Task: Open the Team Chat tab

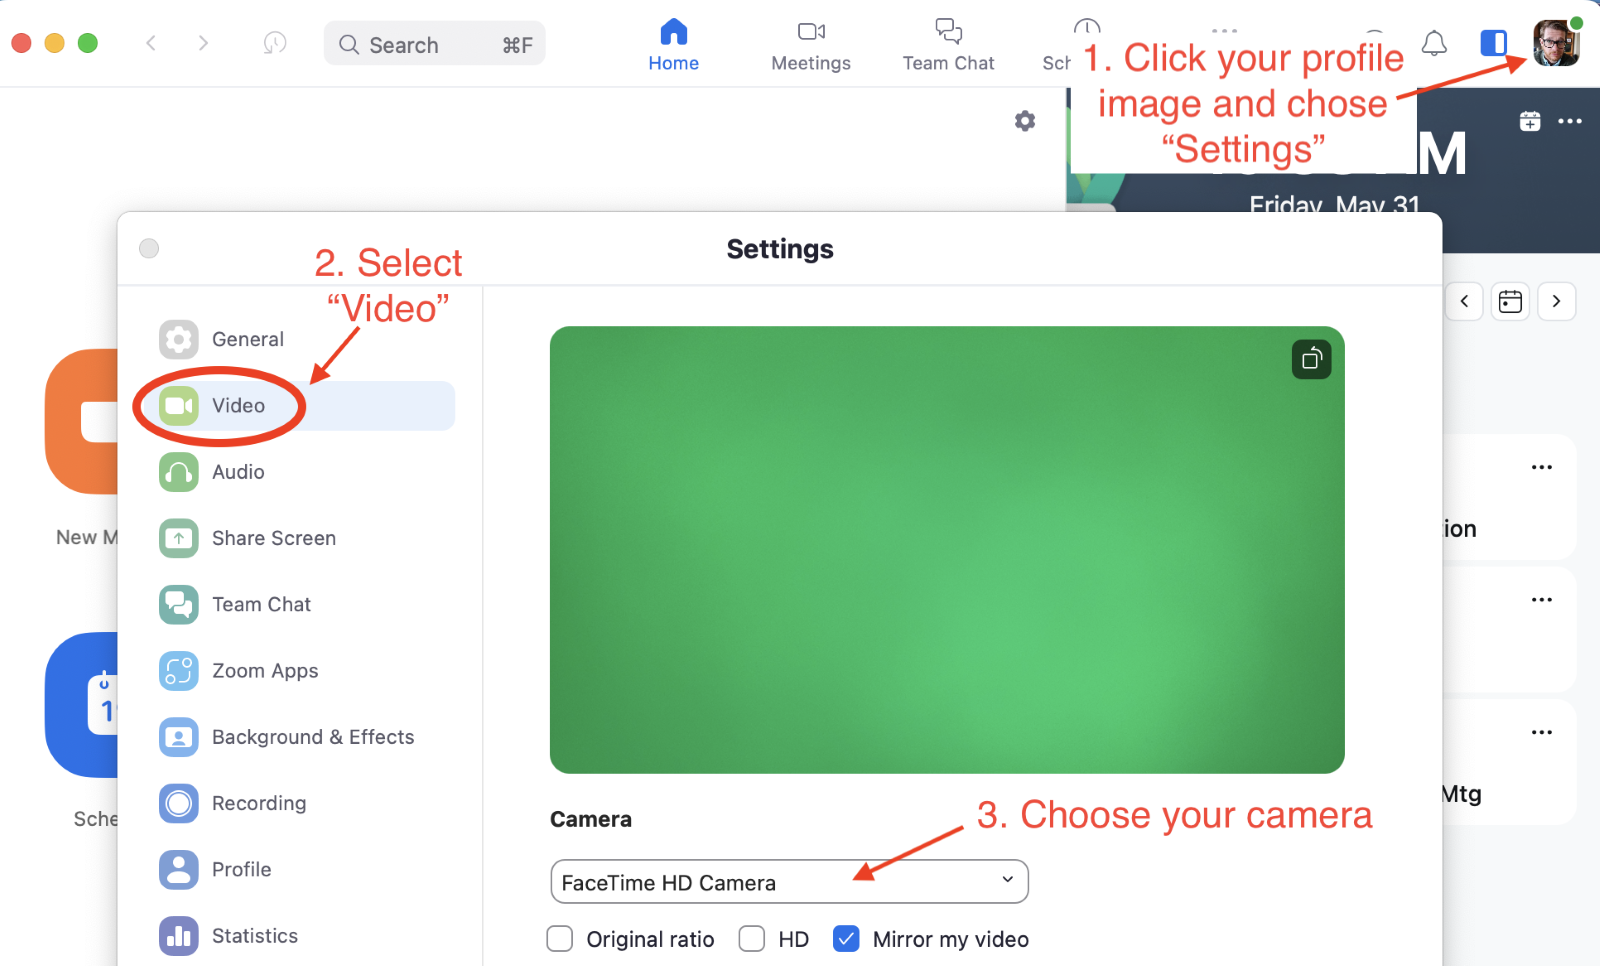Action: click(x=948, y=45)
